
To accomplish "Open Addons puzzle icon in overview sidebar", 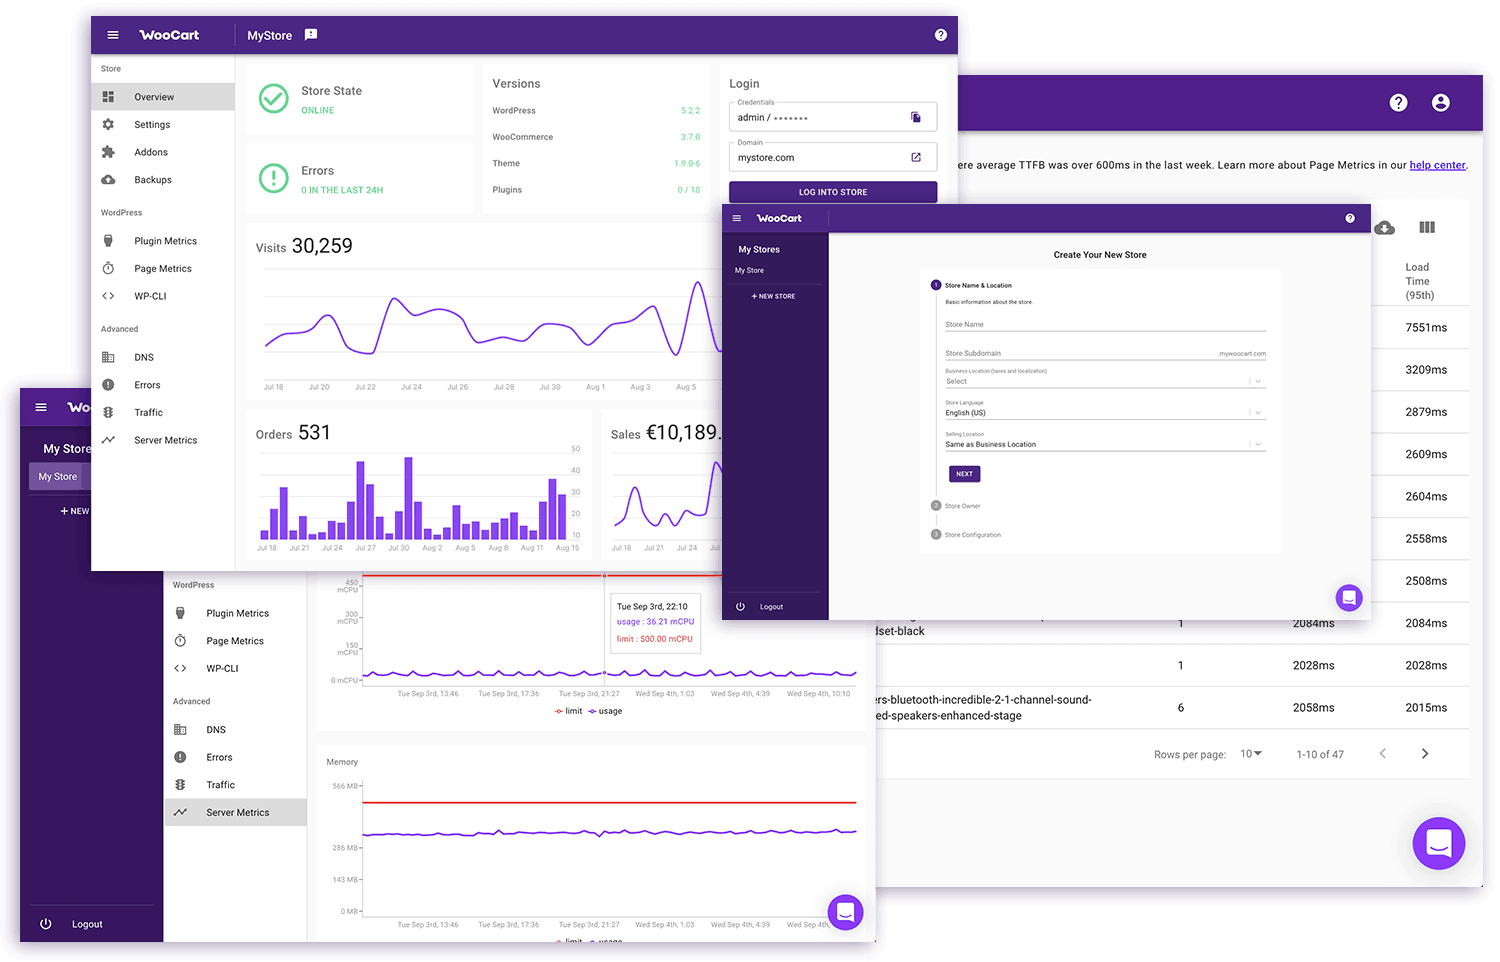I will pos(108,152).
